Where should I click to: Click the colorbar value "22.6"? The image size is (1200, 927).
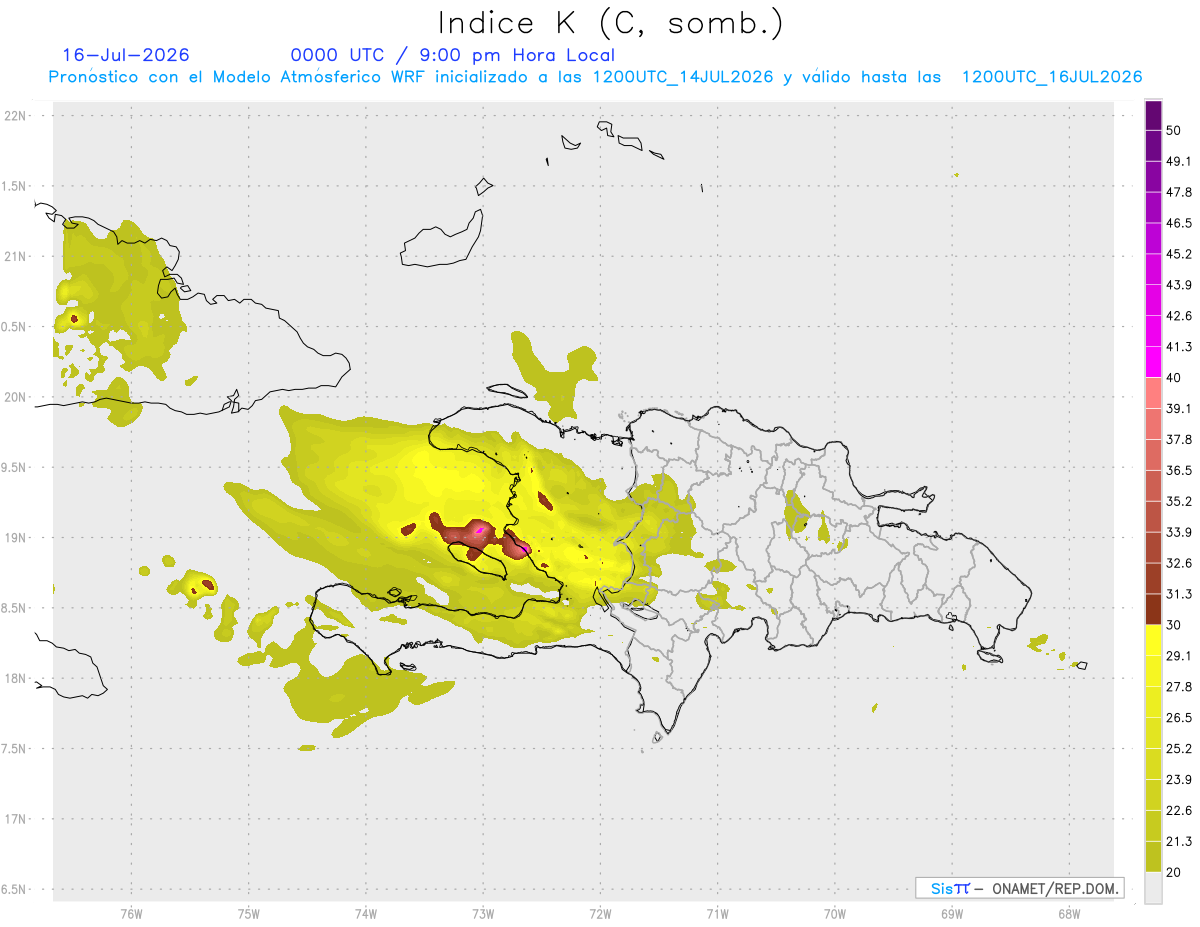pyautogui.click(x=1179, y=810)
